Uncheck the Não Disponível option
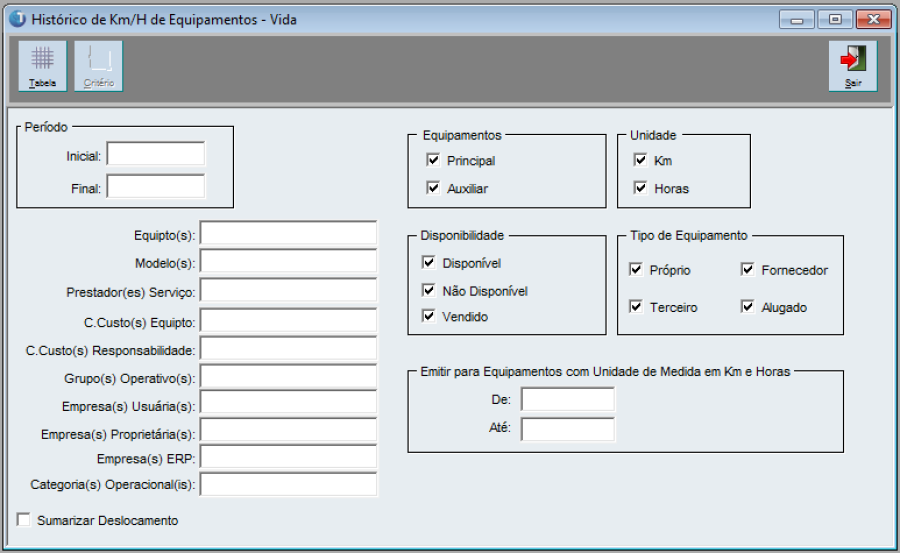 [430, 291]
